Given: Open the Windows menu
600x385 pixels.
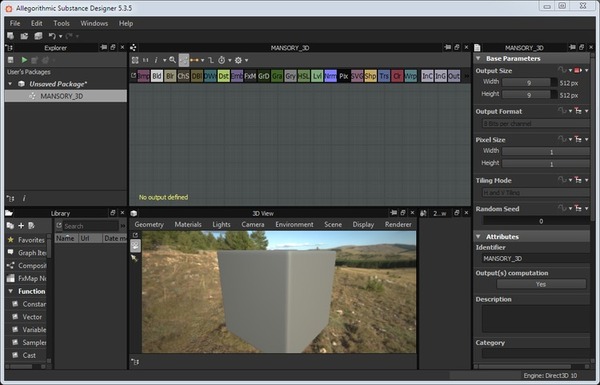Looking at the screenshot, I should (x=94, y=23).
